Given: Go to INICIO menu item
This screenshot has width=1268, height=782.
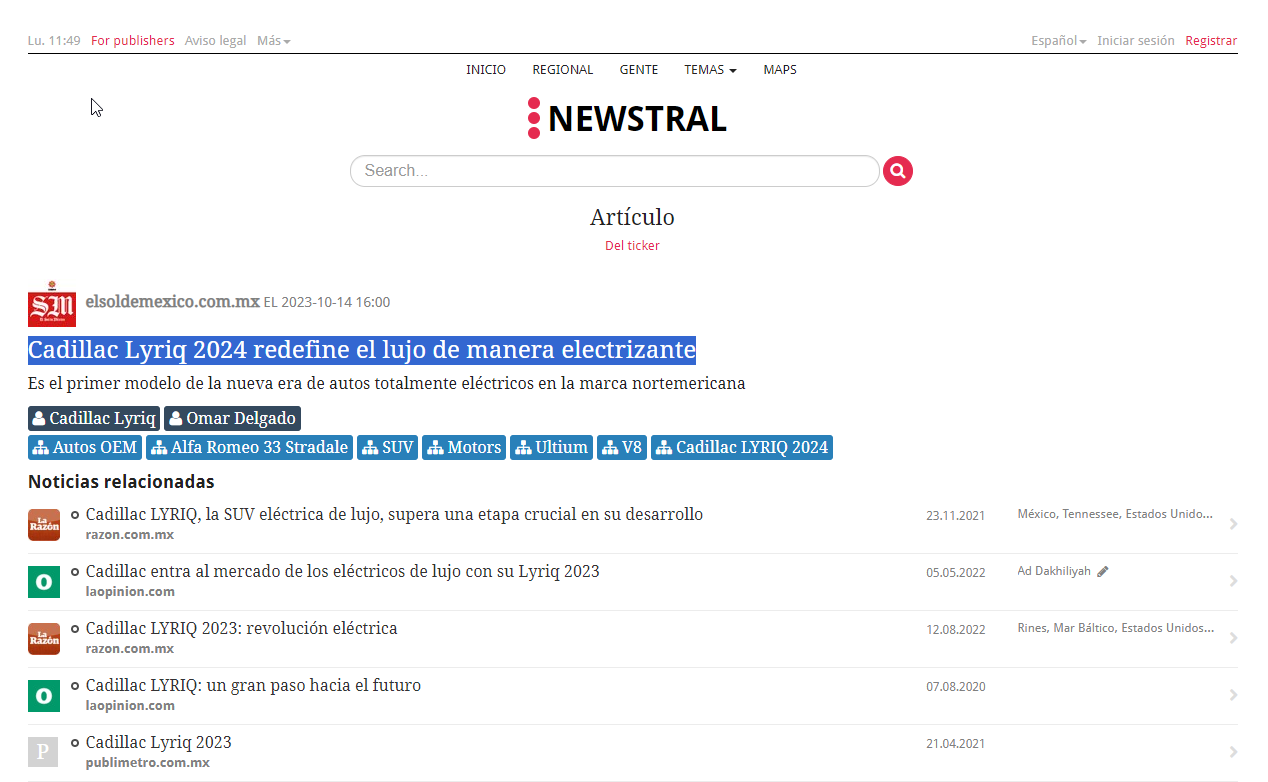Looking at the screenshot, I should tap(486, 70).
